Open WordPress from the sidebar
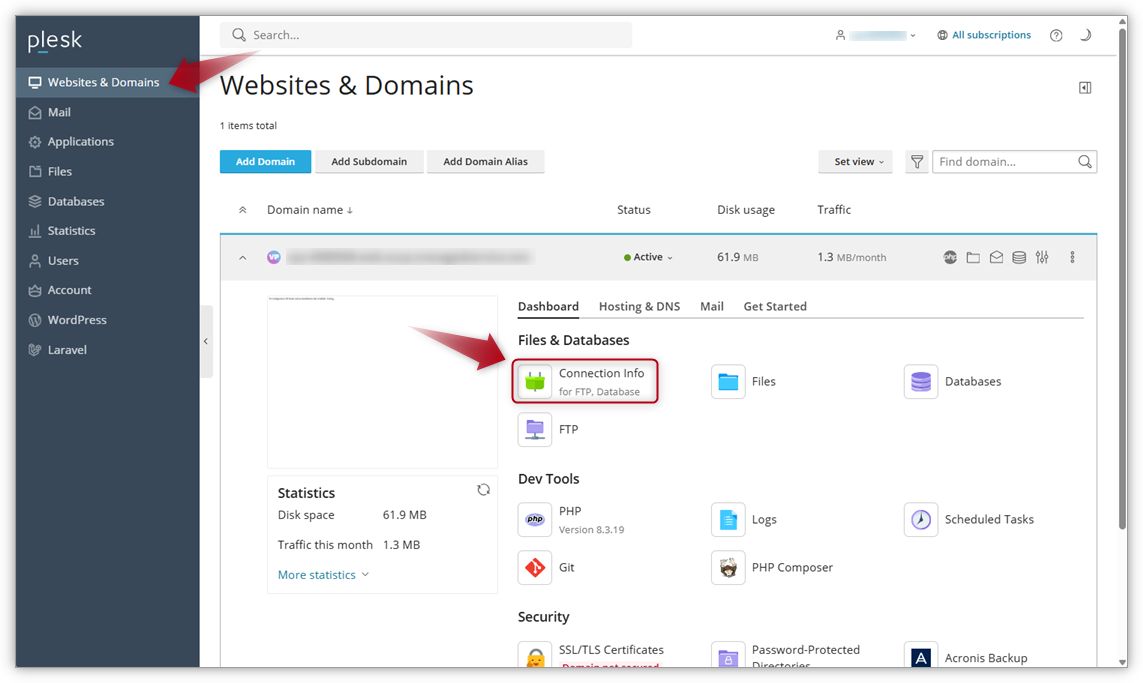Image resolution: width=1143 pixels, height=683 pixels. 77,319
